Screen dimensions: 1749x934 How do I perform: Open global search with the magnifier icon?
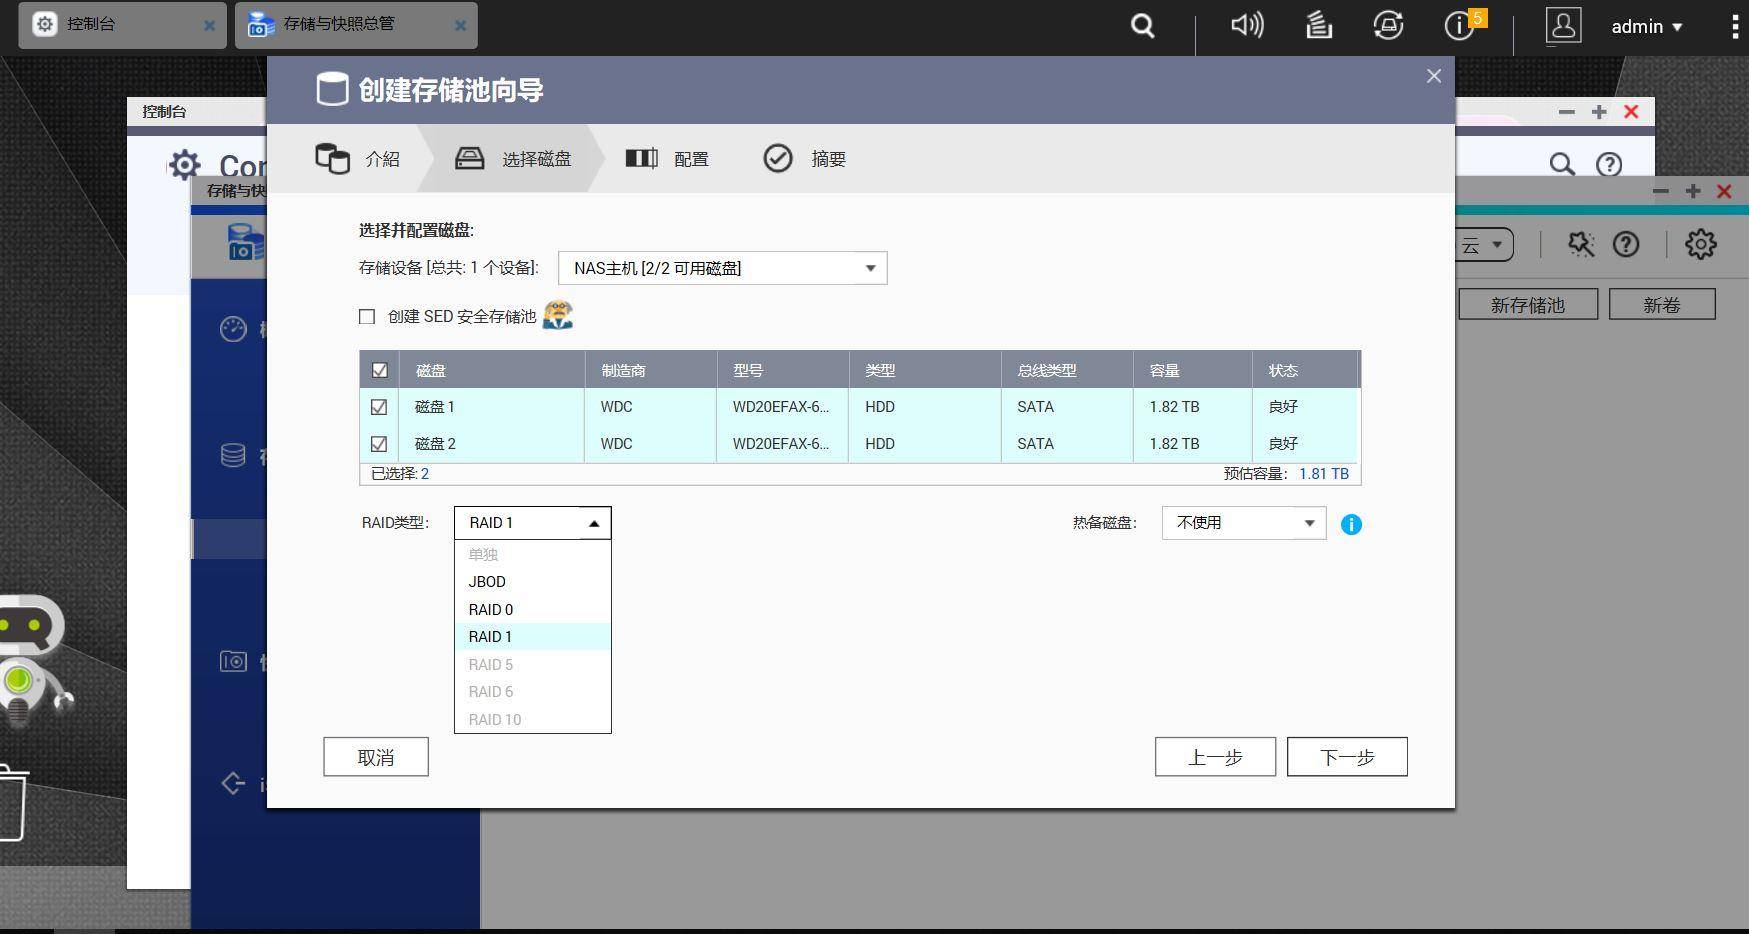coord(1142,25)
